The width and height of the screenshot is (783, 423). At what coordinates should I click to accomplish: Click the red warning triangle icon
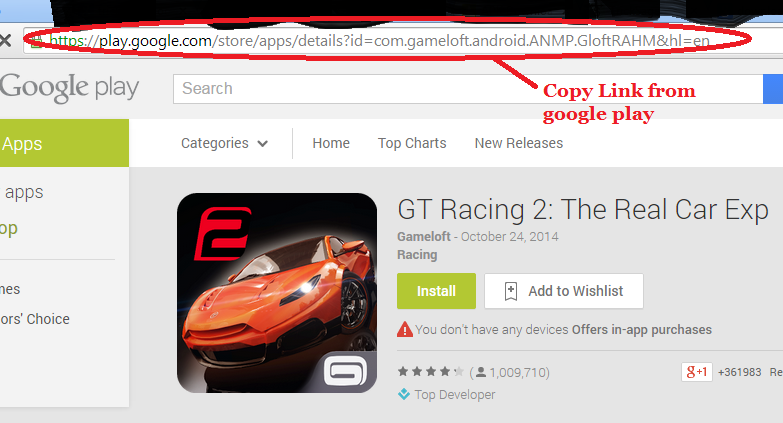(x=404, y=330)
